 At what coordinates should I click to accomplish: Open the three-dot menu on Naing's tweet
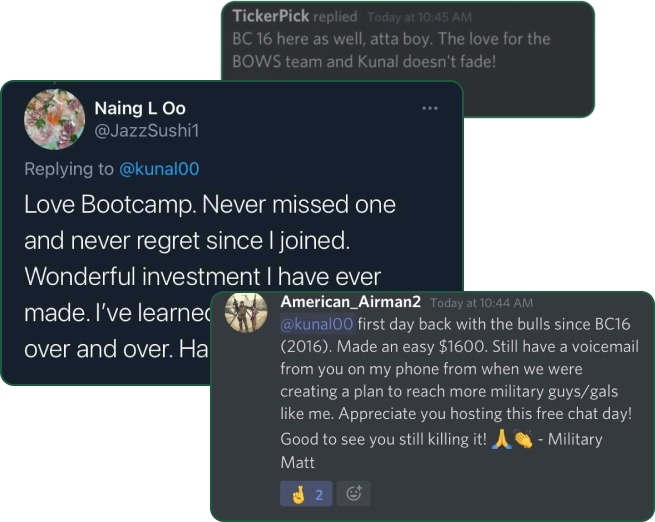pyautogui.click(x=430, y=108)
